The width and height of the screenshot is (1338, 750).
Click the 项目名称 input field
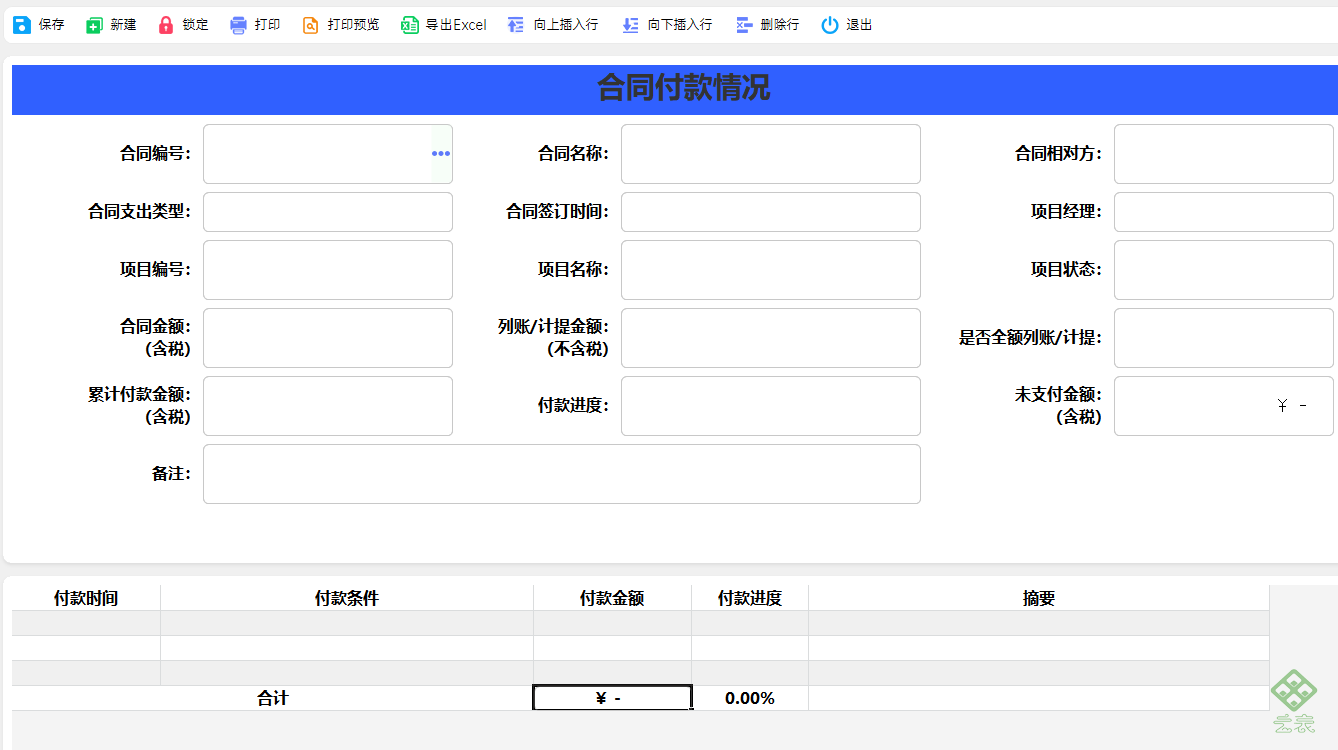[x=771, y=270]
